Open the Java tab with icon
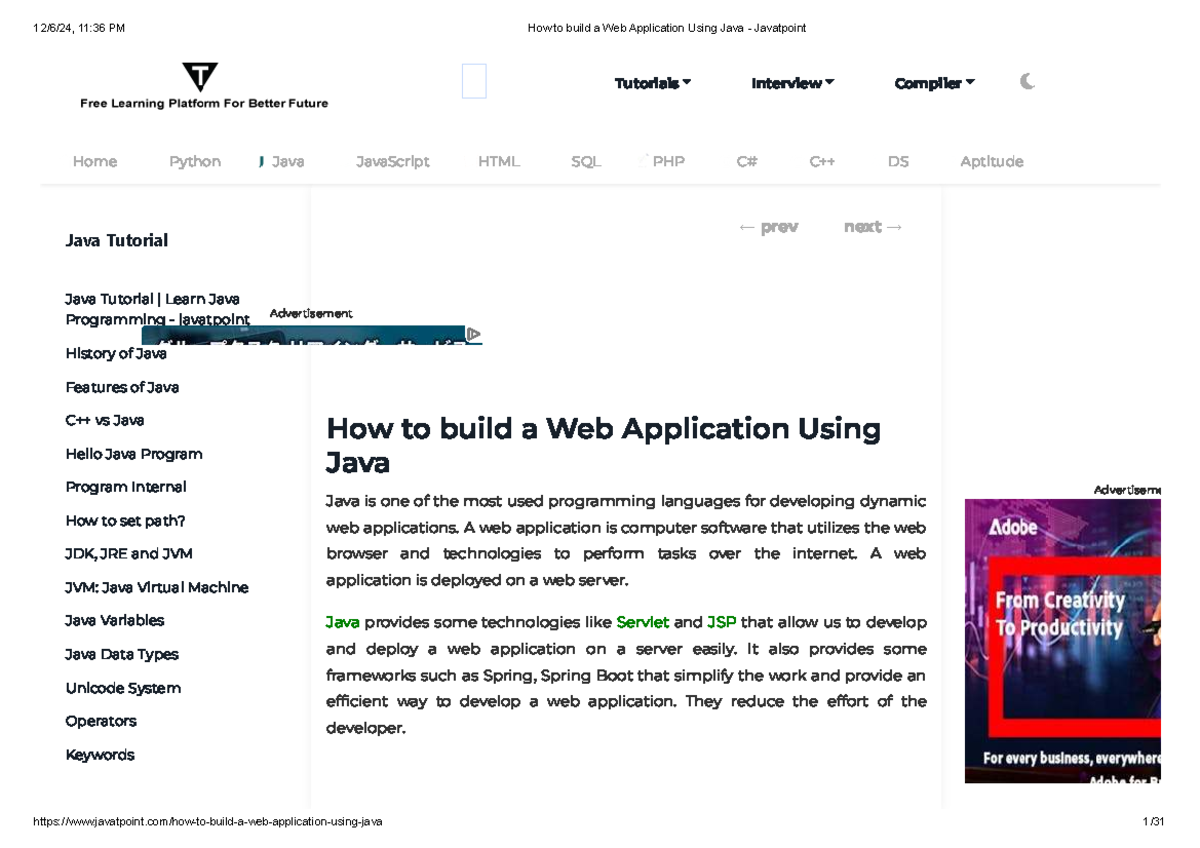The width and height of the screenshot is (1200, 848). coord(281,161)
